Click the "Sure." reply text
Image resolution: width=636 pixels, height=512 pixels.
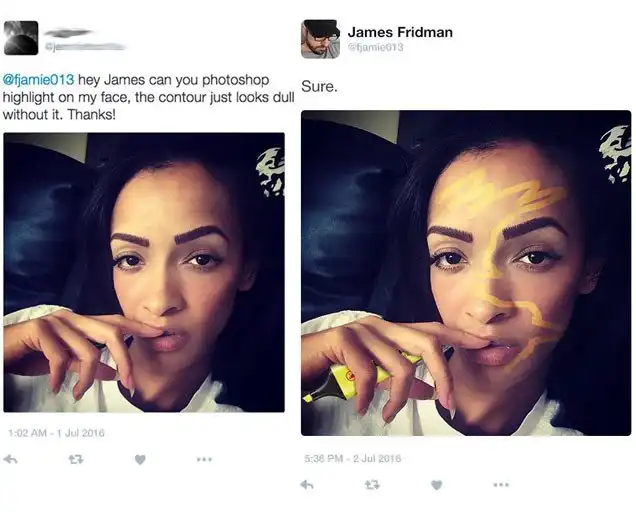tap(319, 86)
